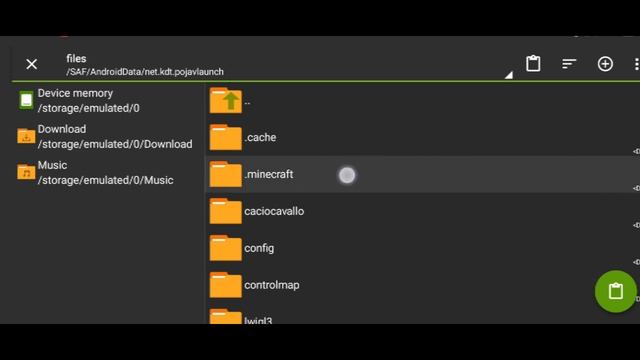
Task: Open the caciocavallo folder
Action: [x=422, y=211]
